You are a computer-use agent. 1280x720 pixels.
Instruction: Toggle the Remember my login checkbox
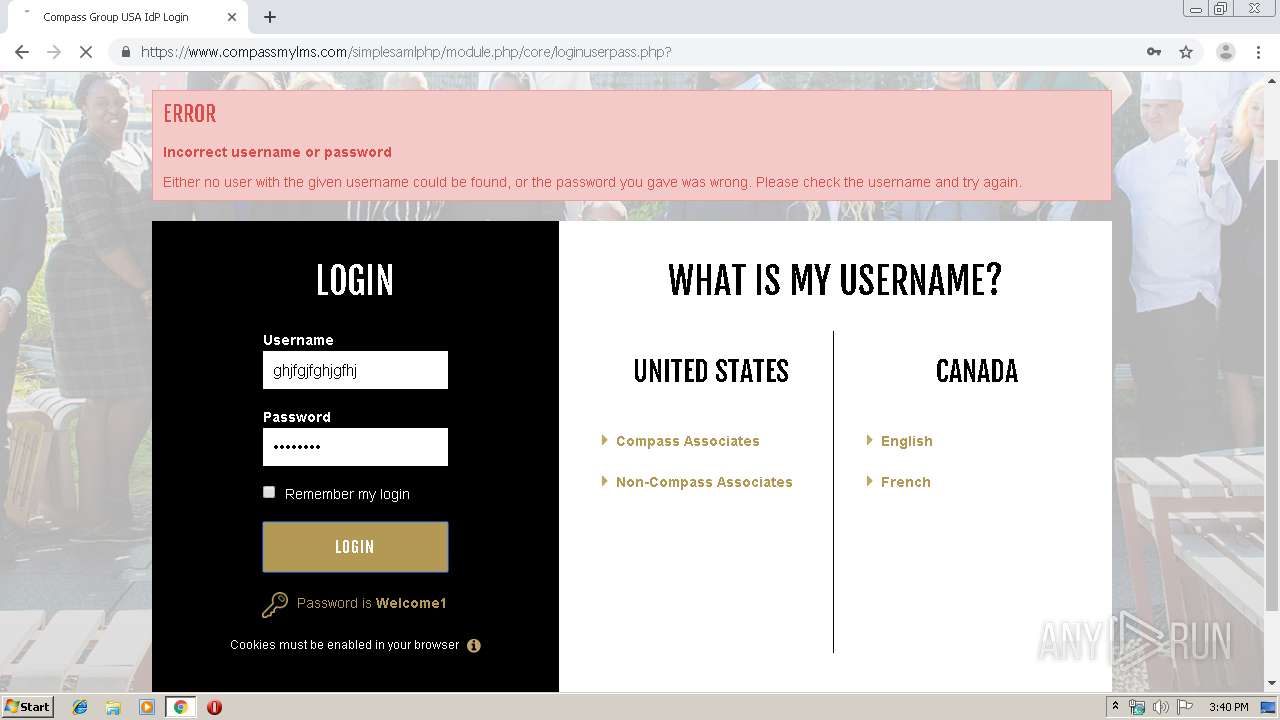[x=269, y=492]
